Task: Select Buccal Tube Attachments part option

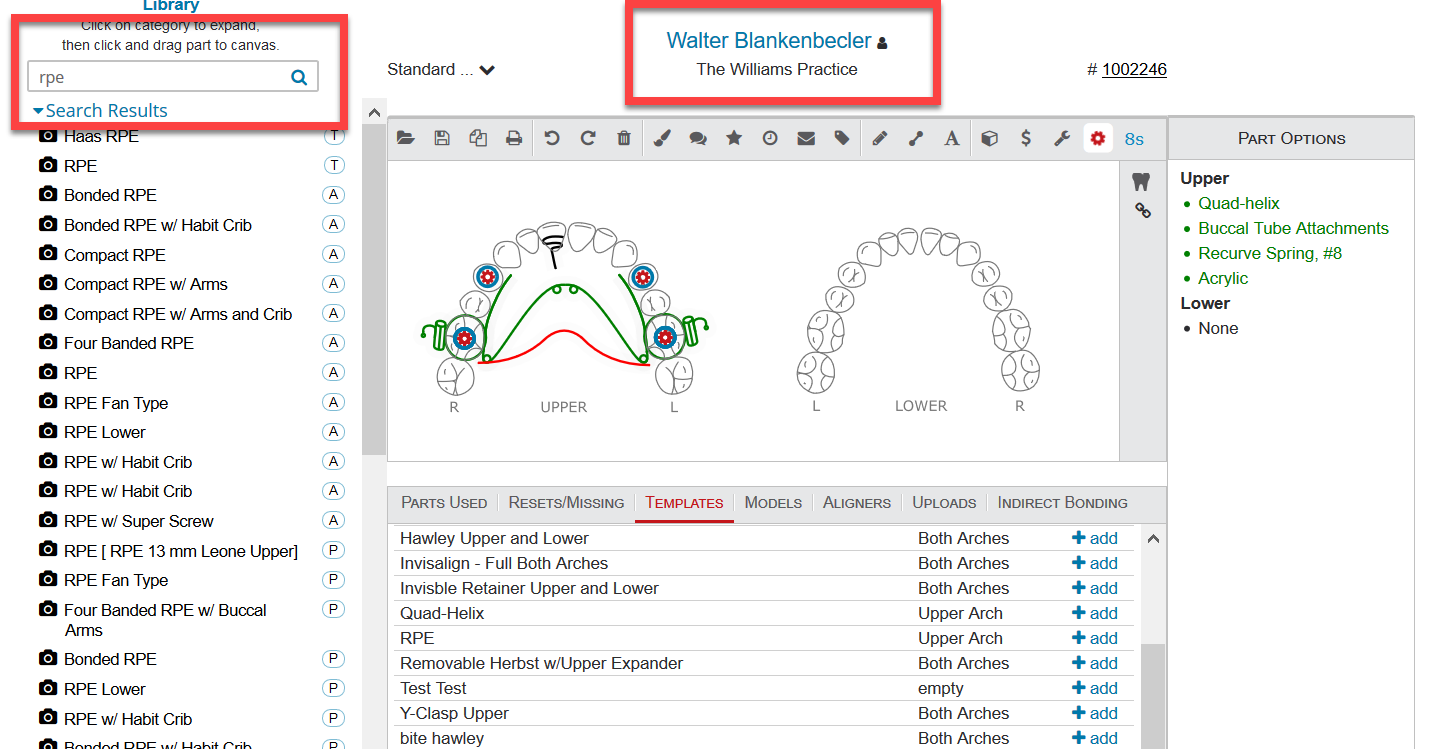Action: point(1293,228)
